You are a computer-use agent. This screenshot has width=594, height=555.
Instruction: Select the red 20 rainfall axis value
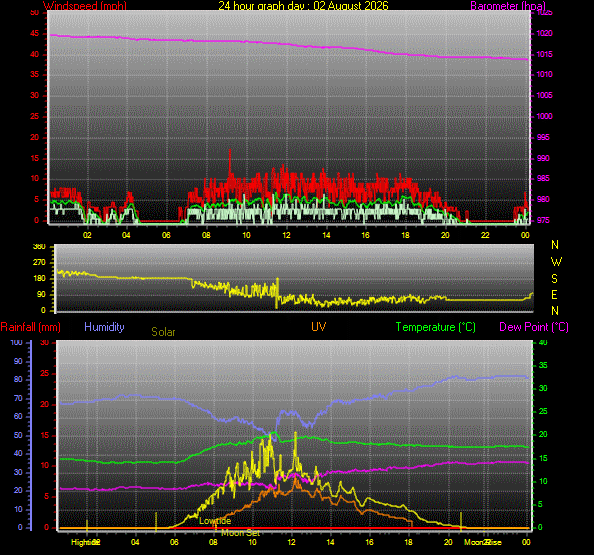tap(45, 405)
